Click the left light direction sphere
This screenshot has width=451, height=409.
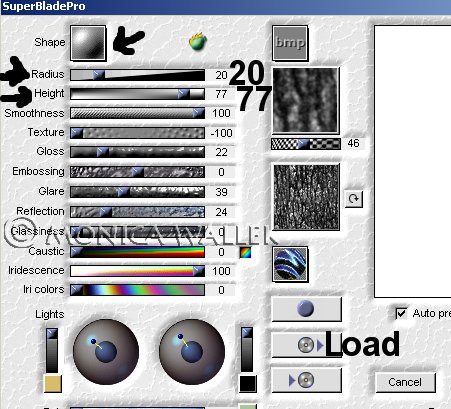tap(106, 352)
